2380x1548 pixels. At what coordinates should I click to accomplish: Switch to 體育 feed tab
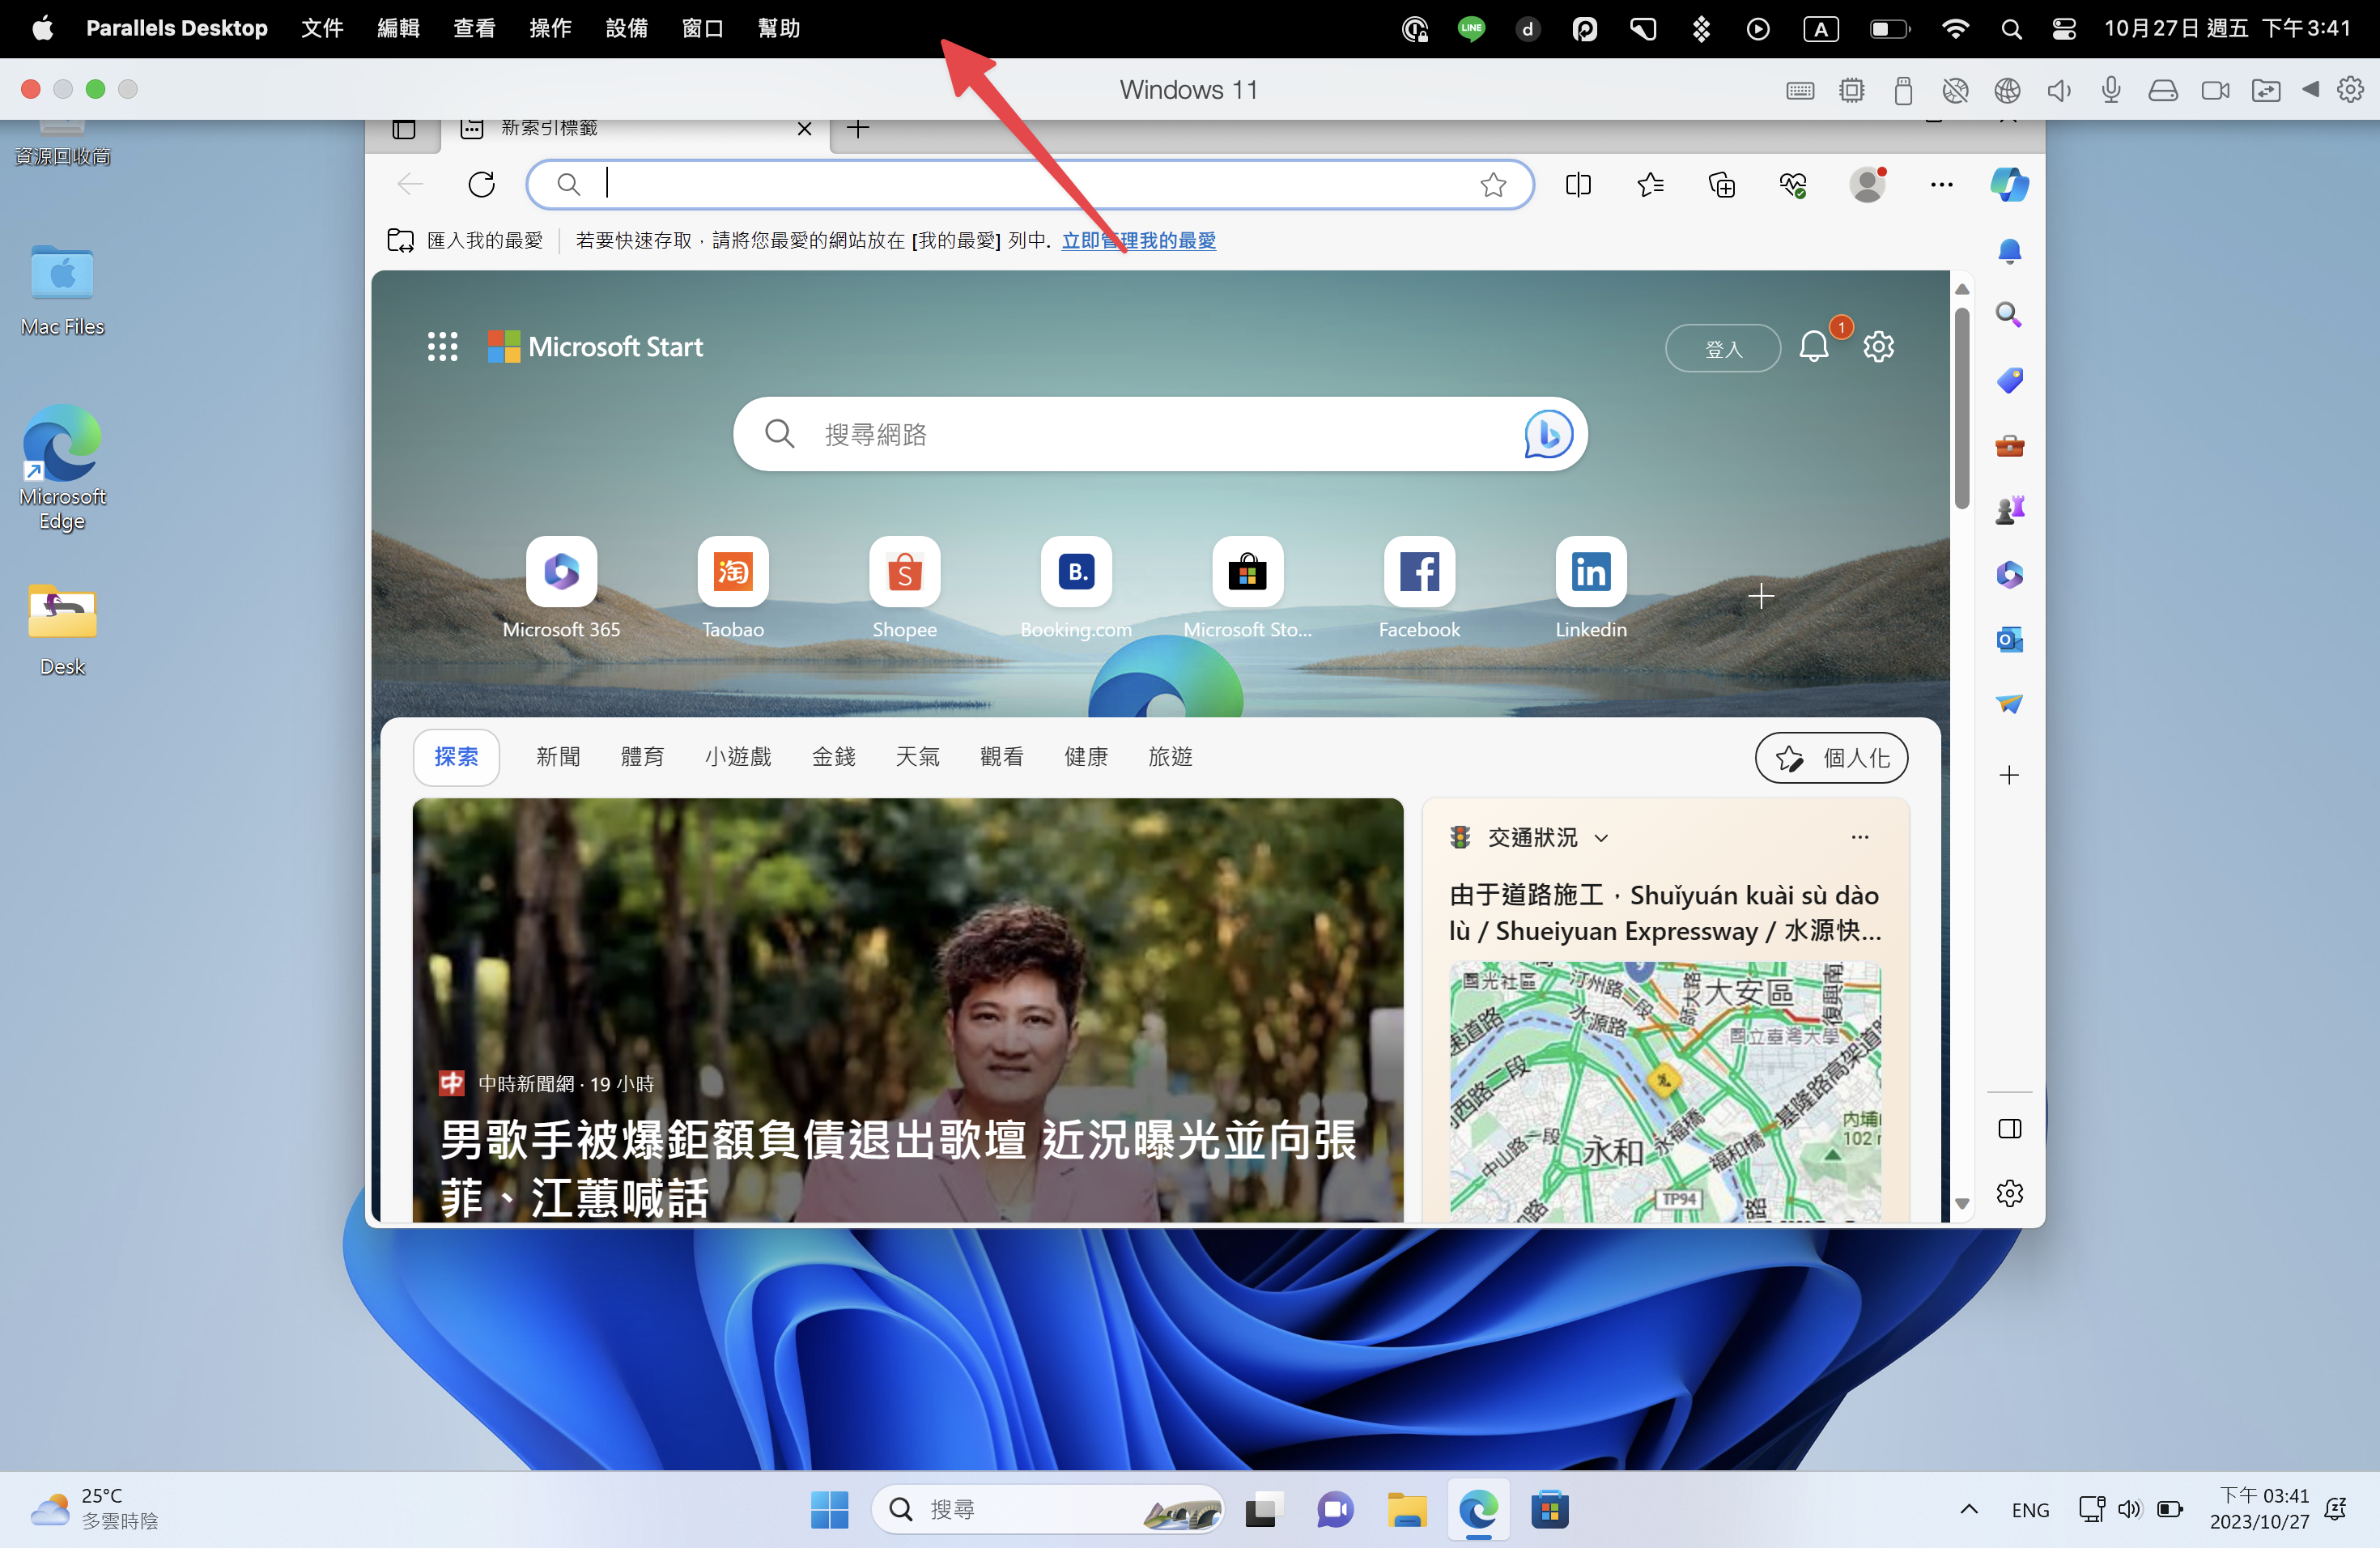tap(642, 757)
